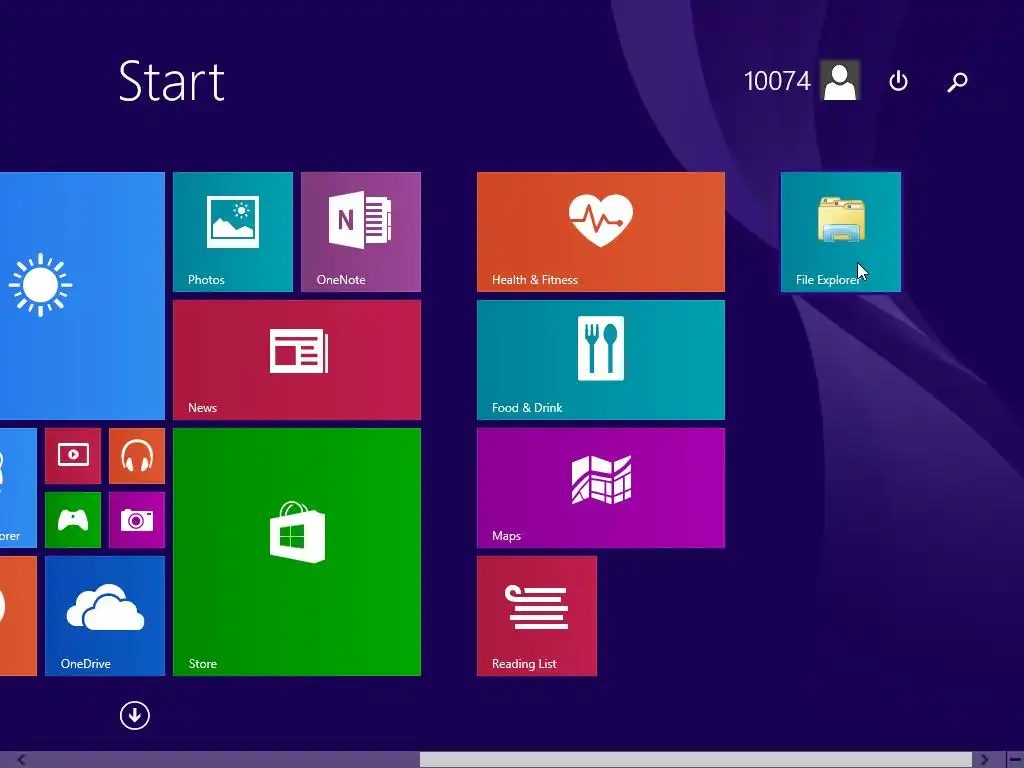Click the search magnifier icon
Viewport: 1024px width, 768px height.
[x=957, y=81]
